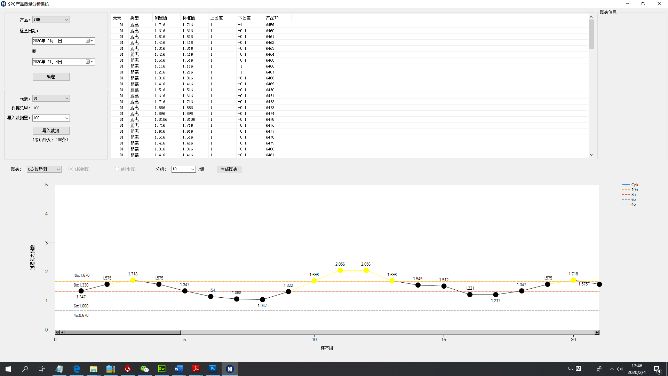Click data table's vertical scrollbar down arrow

coord(591,155)
